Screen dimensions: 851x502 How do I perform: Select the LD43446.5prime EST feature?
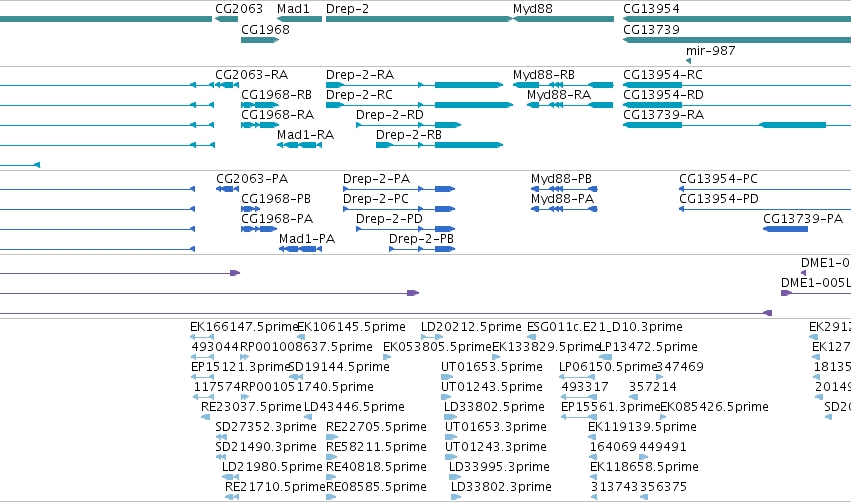tap(308, 417)
